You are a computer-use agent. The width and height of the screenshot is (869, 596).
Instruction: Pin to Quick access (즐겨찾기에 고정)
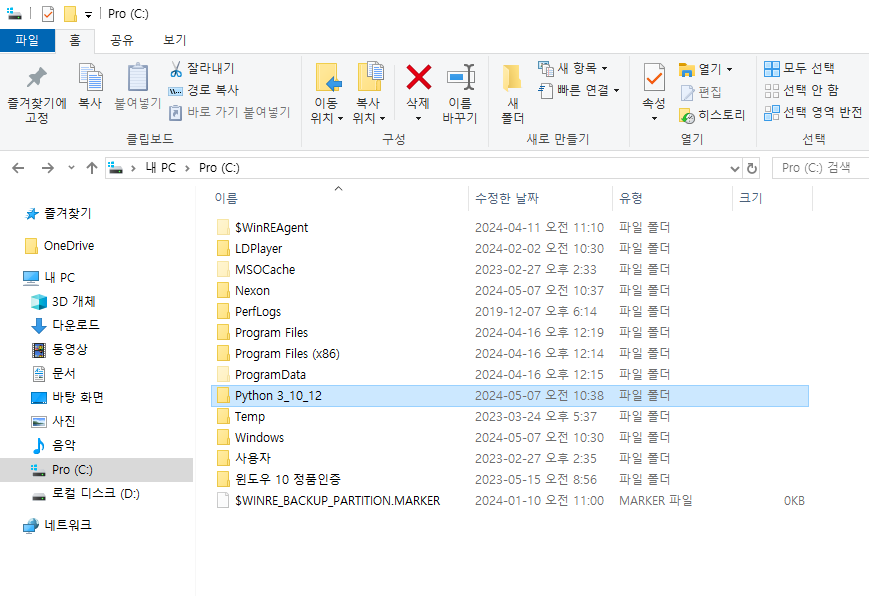click(x=37, y=95)
